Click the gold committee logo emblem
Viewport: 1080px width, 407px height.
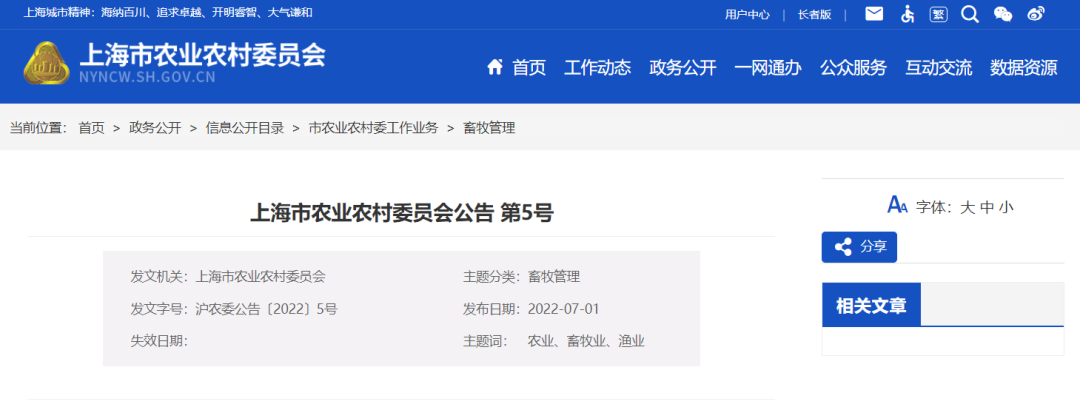pyautogui.click(x=47, y=63)
